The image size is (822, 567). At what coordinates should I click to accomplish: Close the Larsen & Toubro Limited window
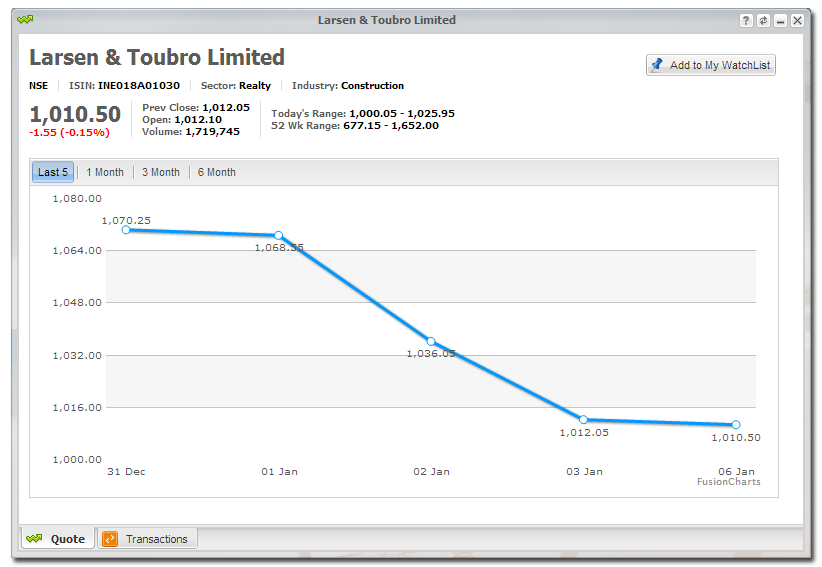tap(797, 20)
